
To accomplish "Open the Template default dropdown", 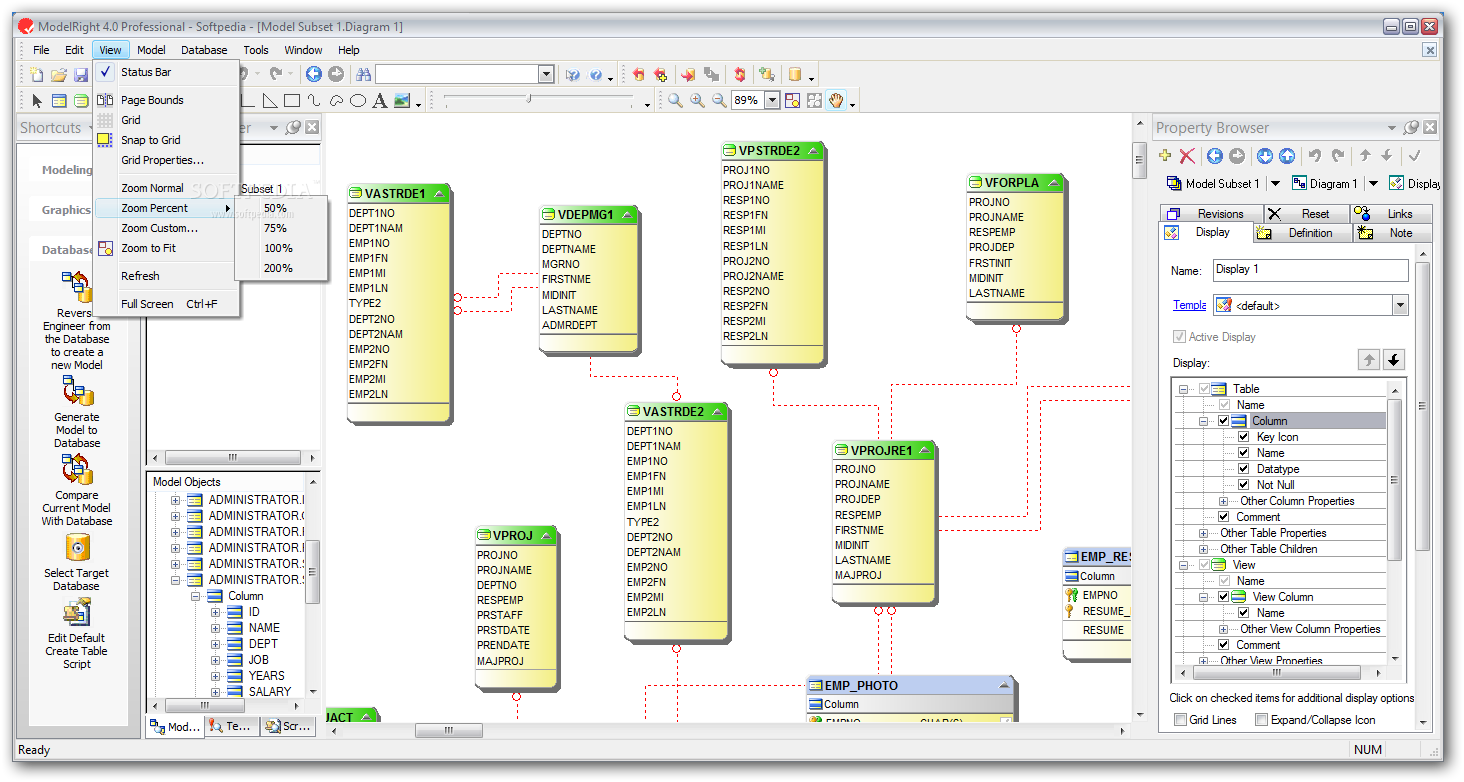I will [1400, 306].
